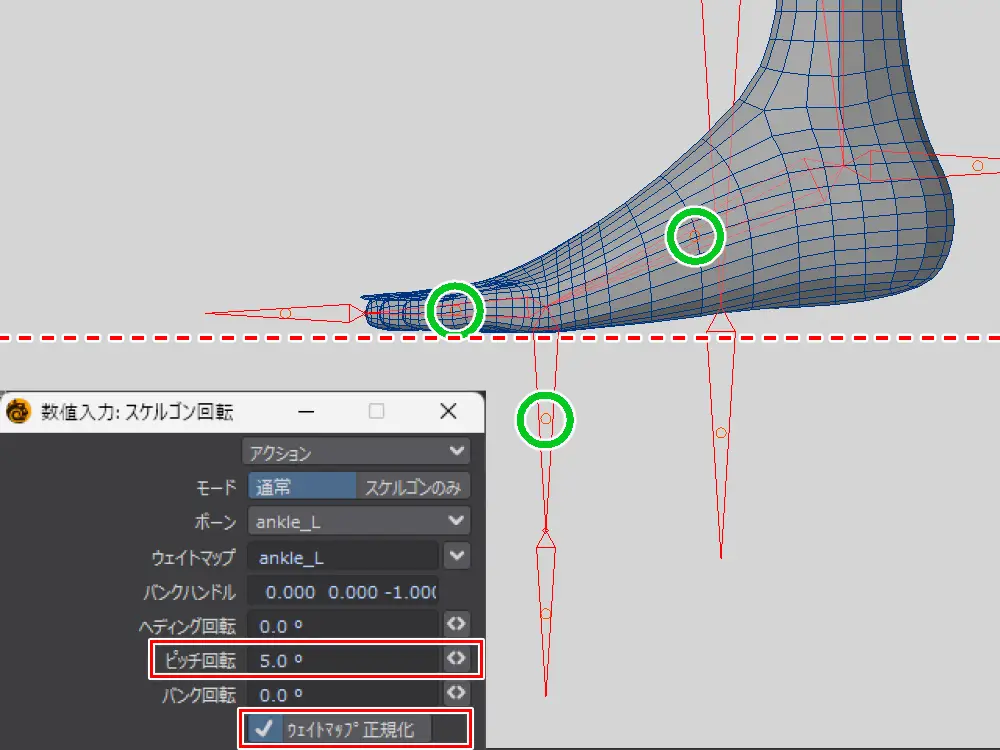Image resolution: width=1000 pixels, height=750 pixels.
Task: Click the arrows icon beside ヘディング回転
Action: (x=456, y=624)
